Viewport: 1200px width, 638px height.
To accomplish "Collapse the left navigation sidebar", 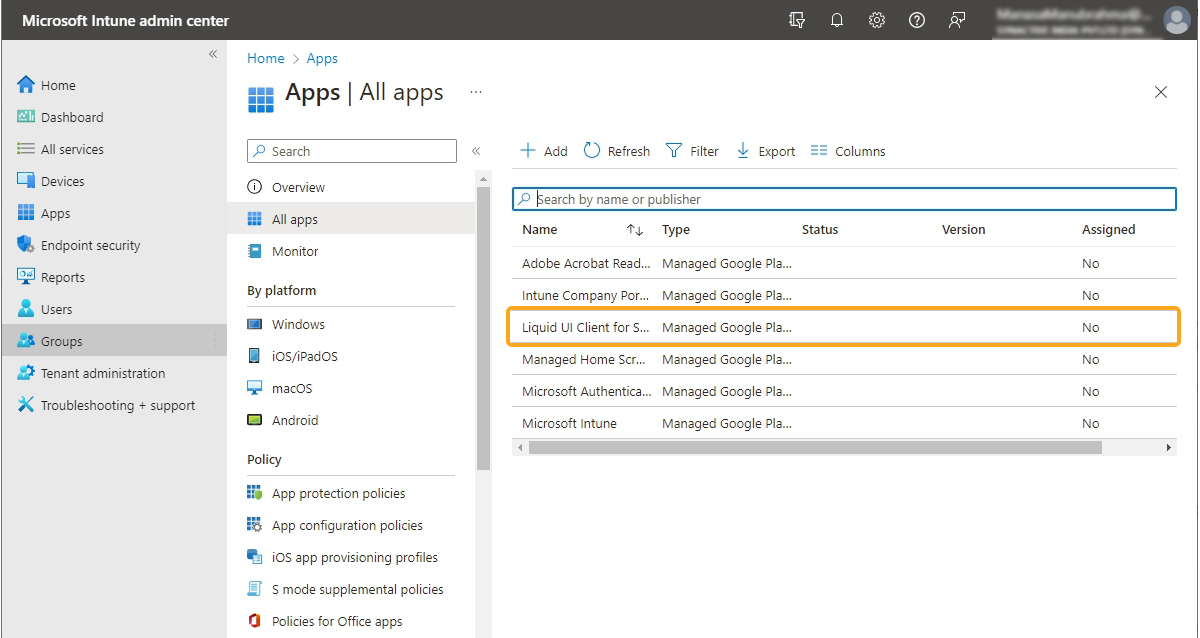I will pos(213,54).
